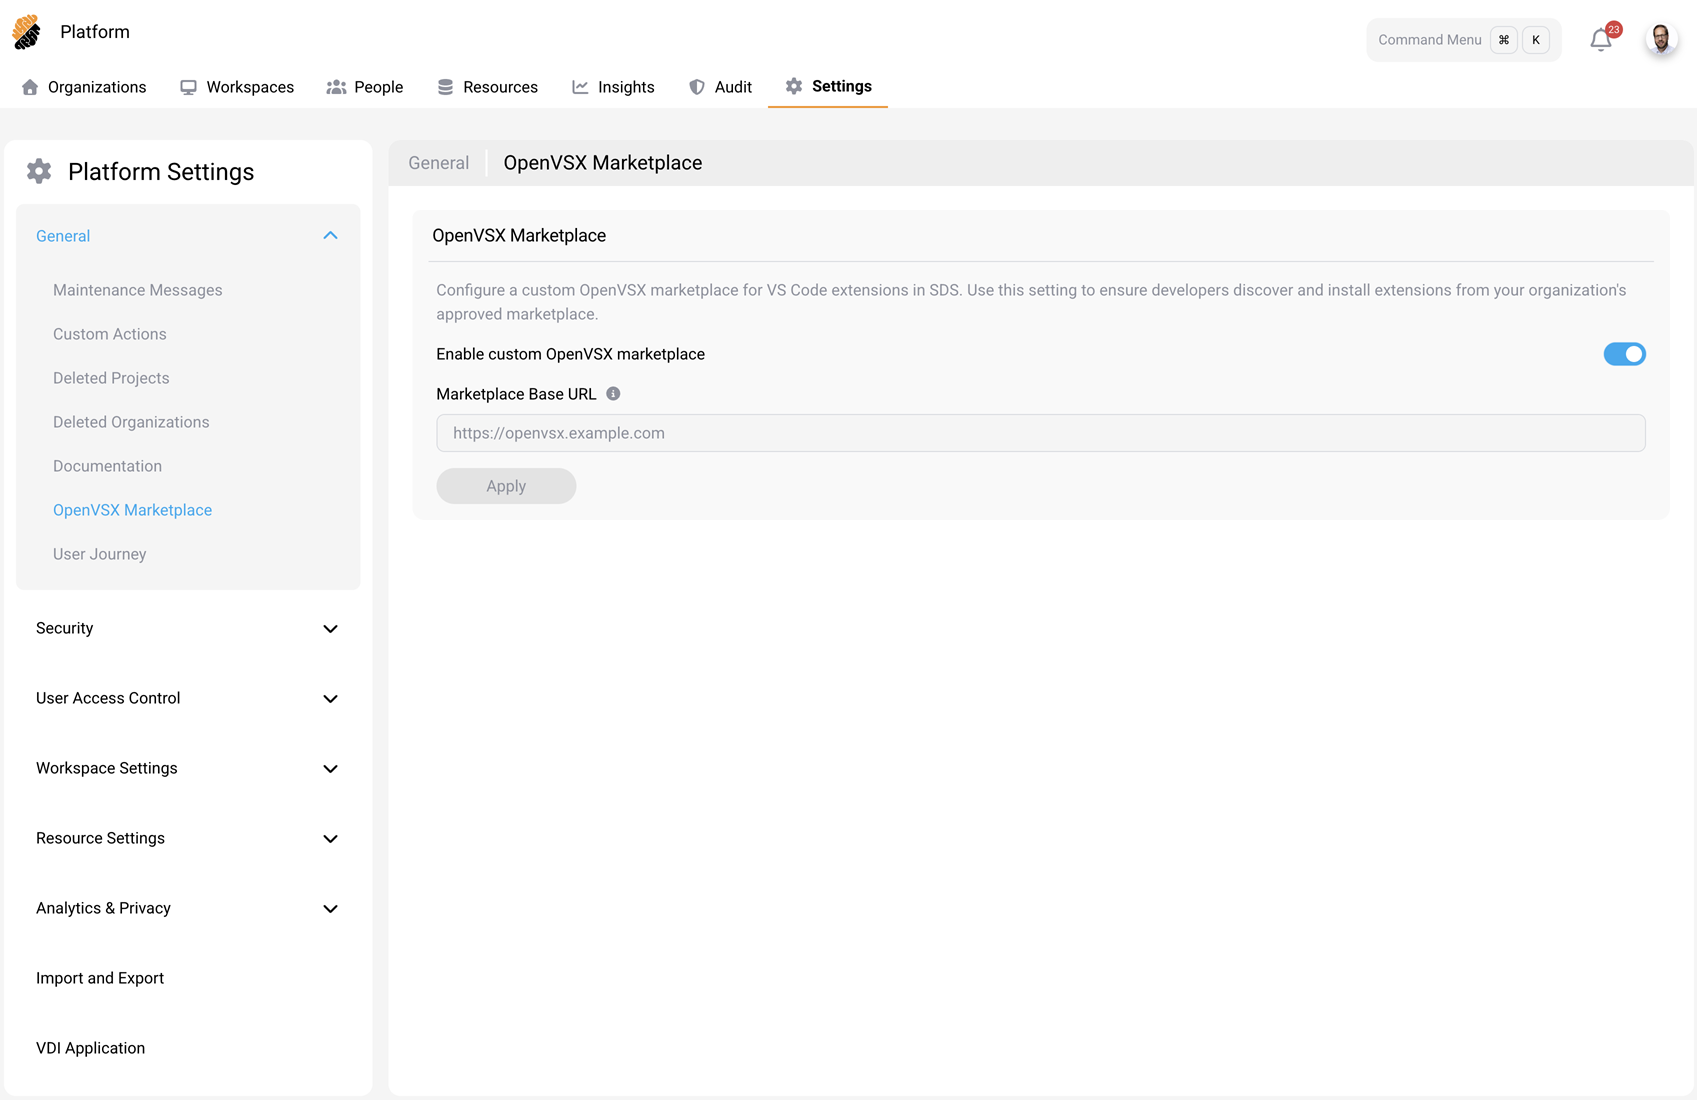
Task: Click the Platform logo icon
Action: tap(27, 32)
